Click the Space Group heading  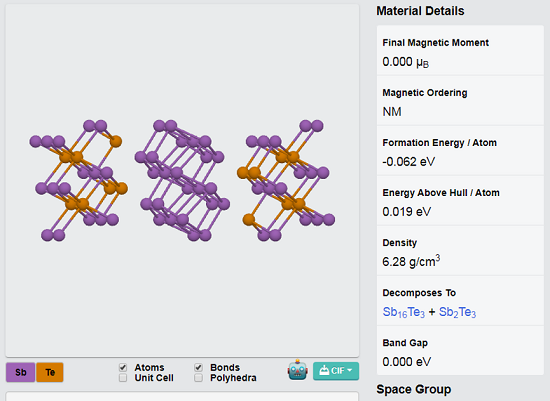[x=414, y=389]
